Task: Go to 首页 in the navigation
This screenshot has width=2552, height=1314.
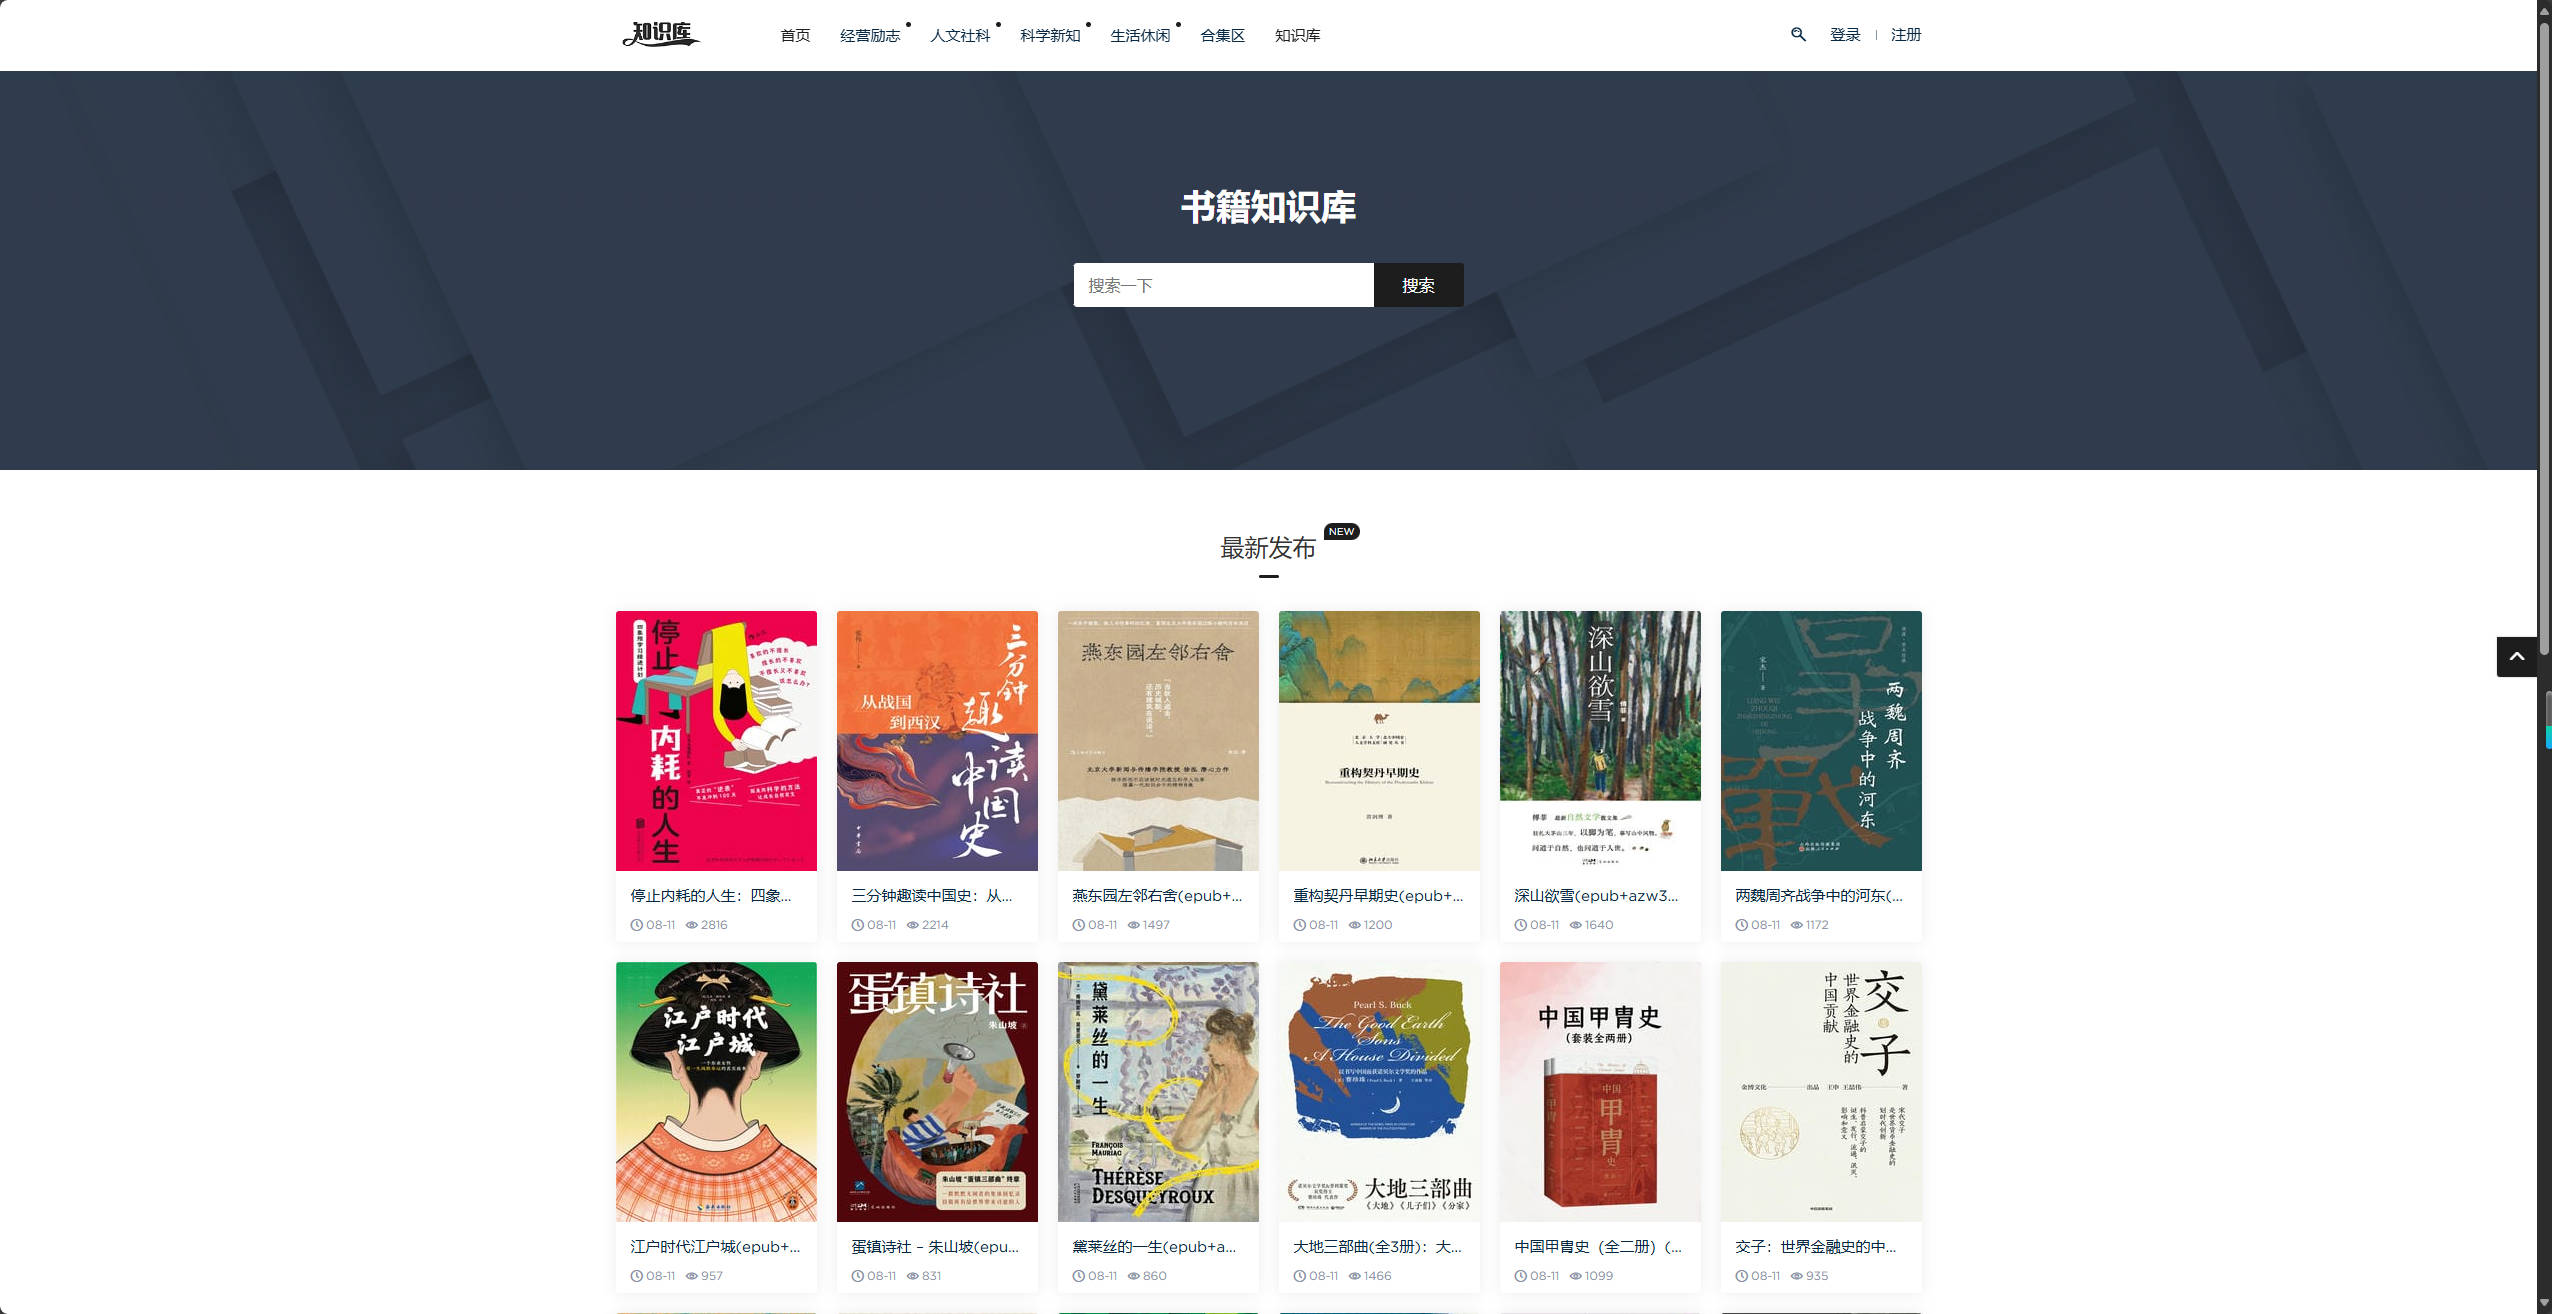Action: pos(795,36)
